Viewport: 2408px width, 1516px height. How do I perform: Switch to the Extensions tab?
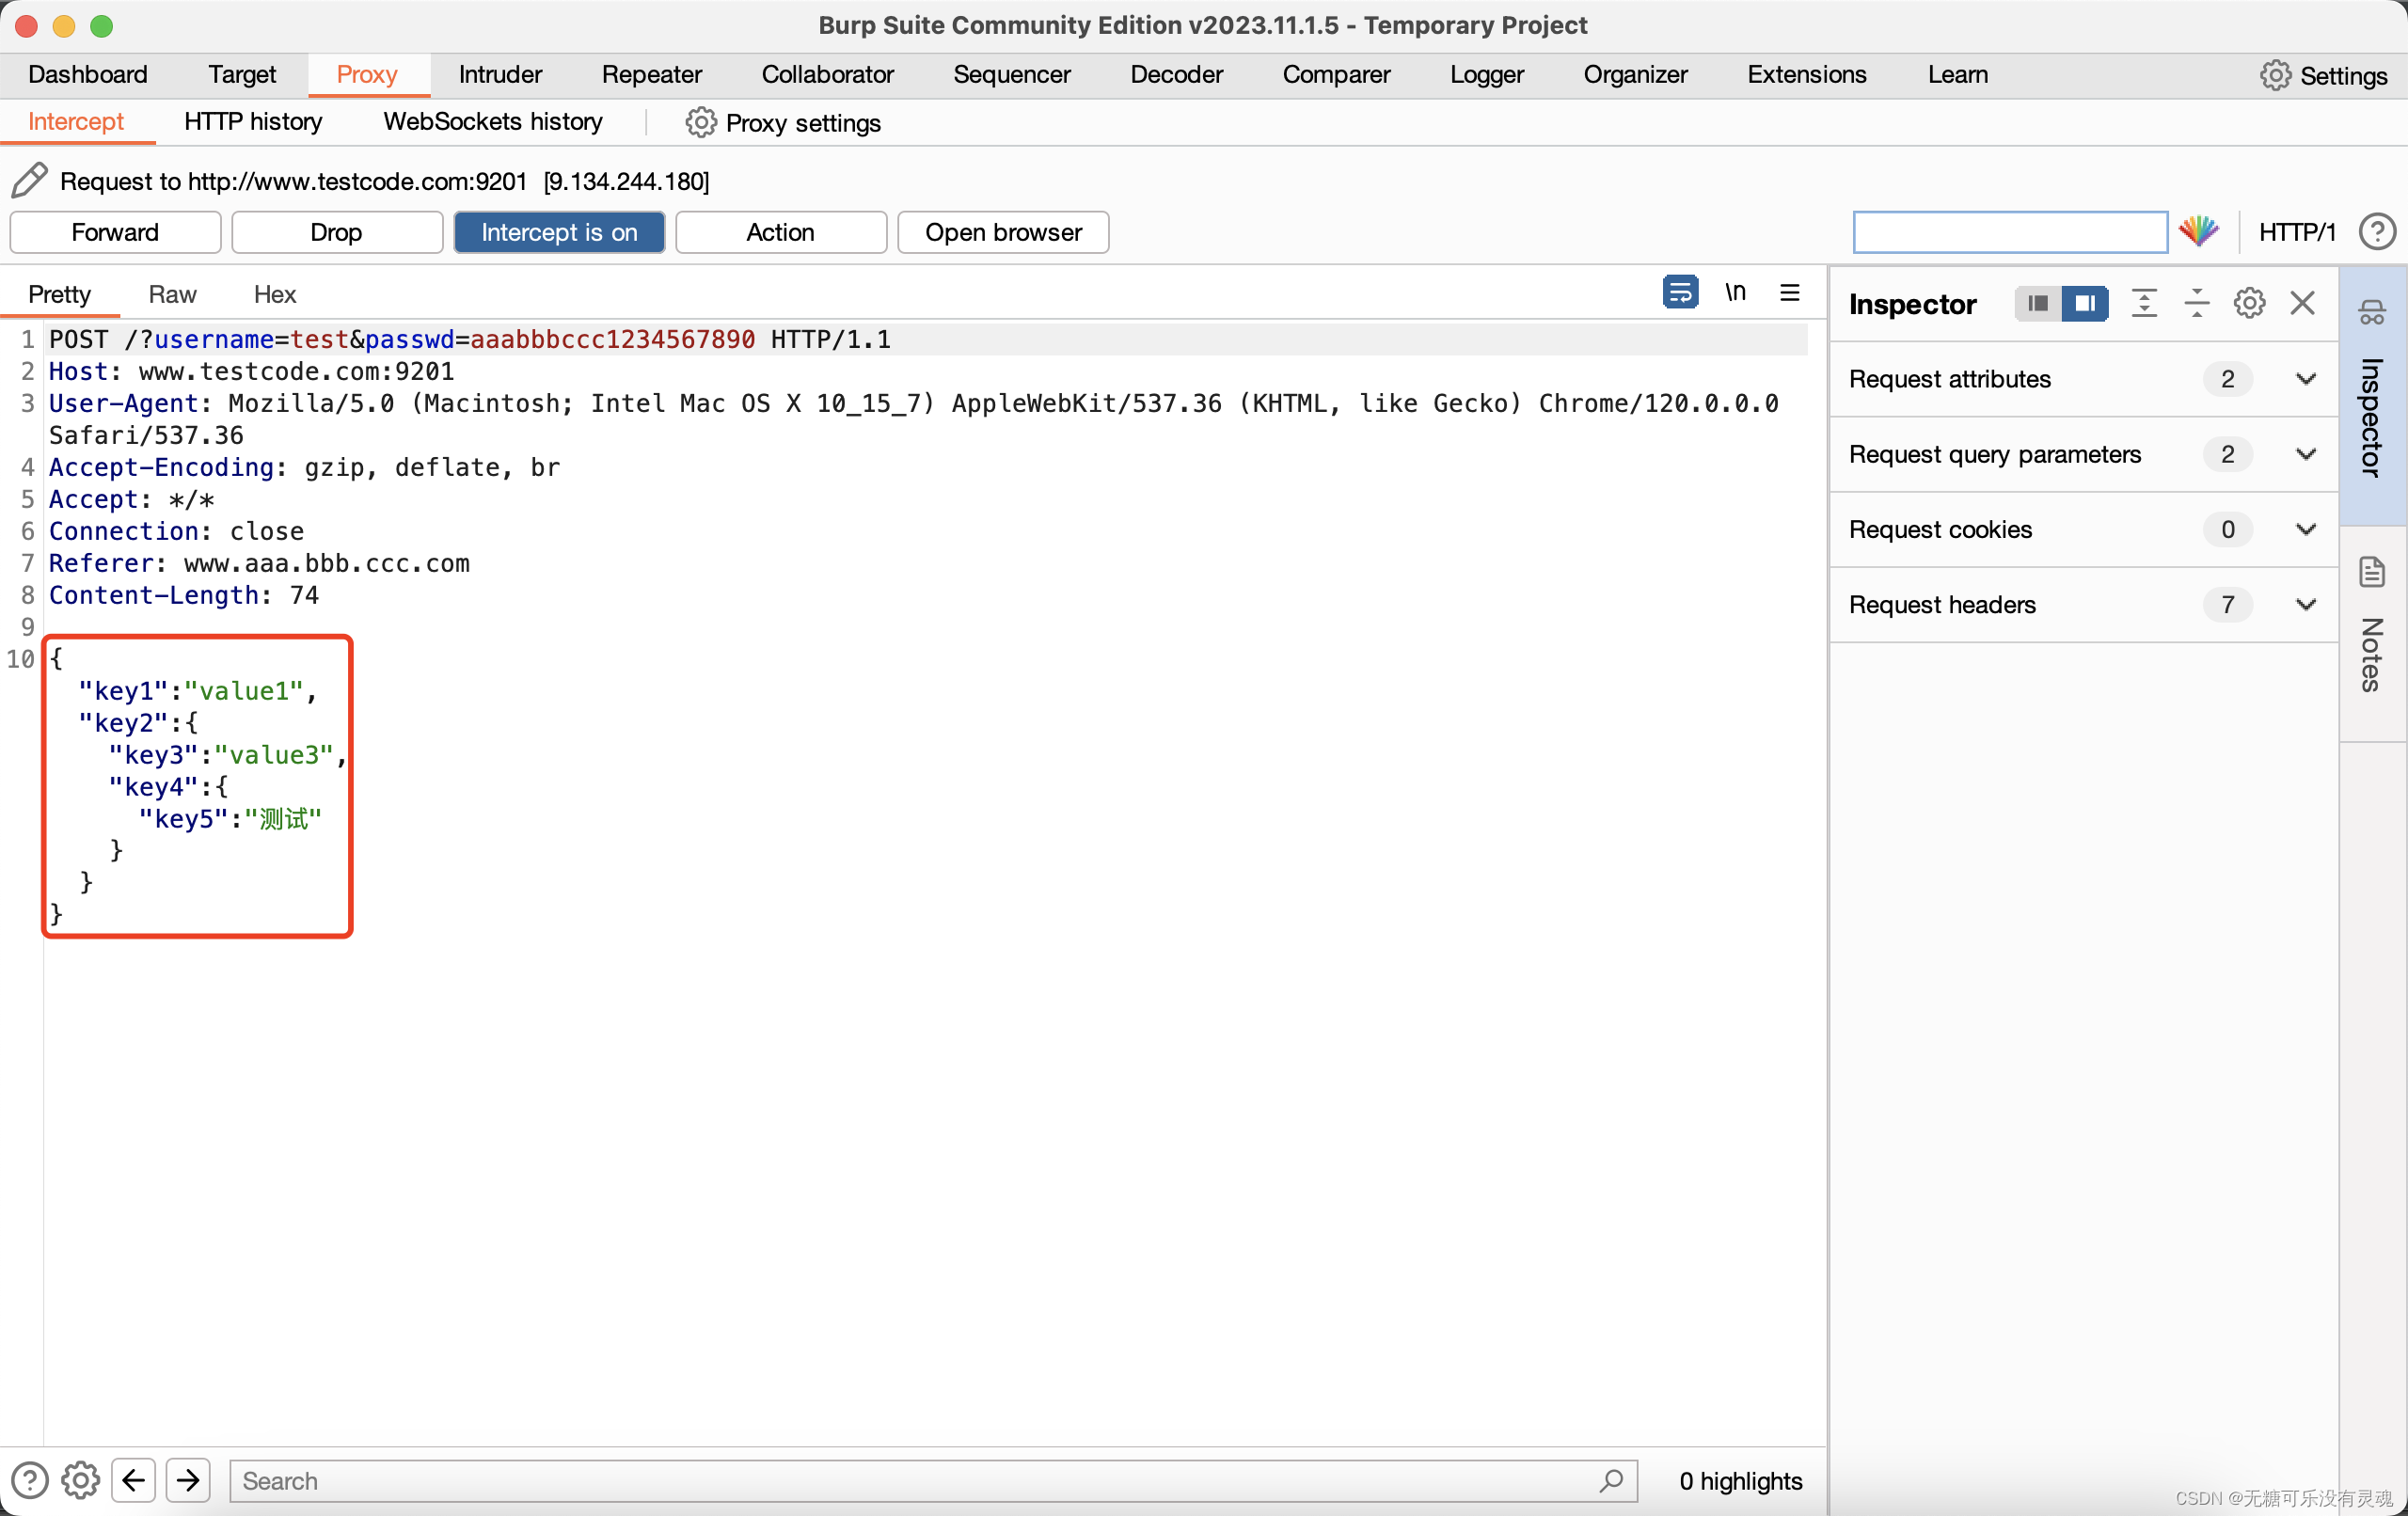point(1807,75)
